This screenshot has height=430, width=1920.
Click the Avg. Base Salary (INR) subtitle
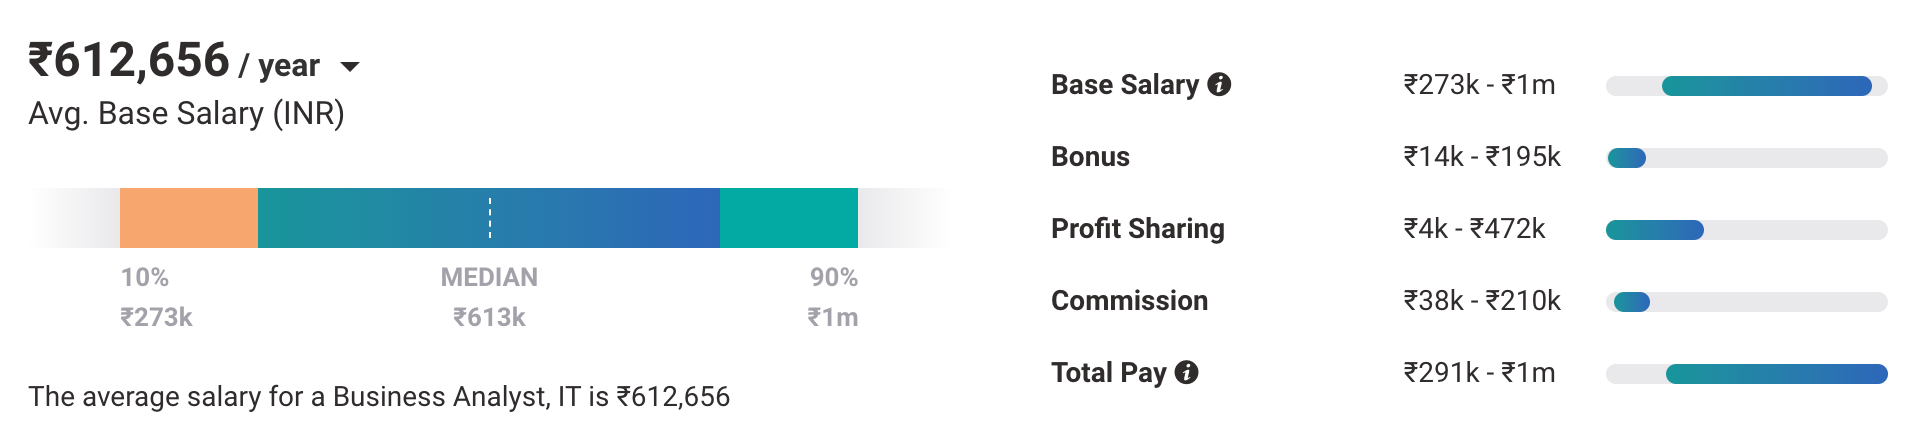[x=186, y=114]
